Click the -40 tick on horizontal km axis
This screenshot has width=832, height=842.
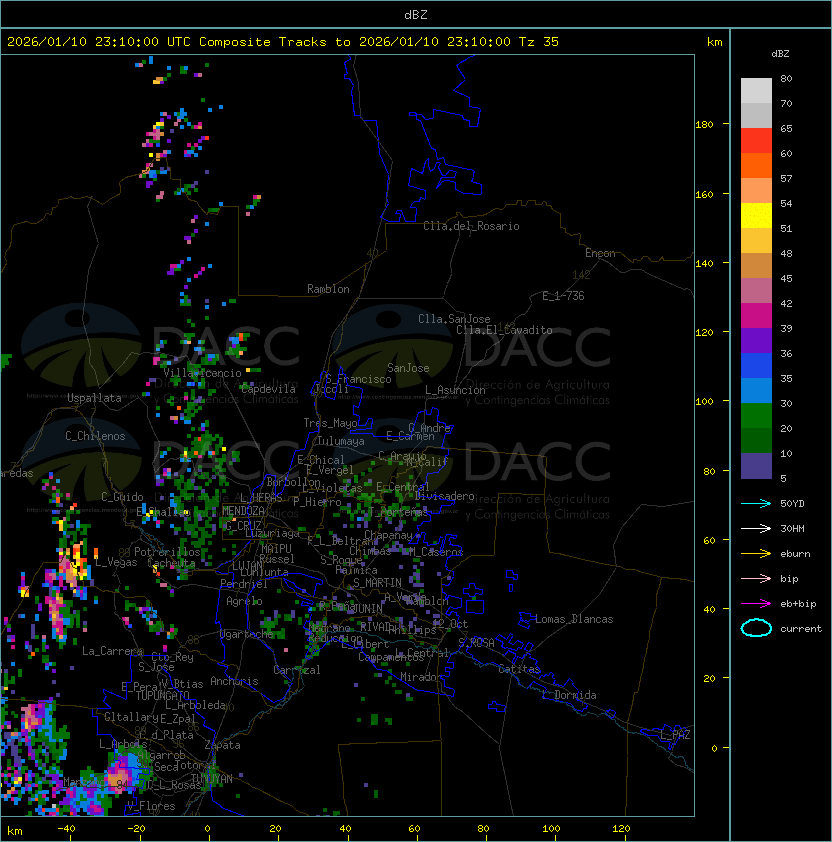[66, 829]
